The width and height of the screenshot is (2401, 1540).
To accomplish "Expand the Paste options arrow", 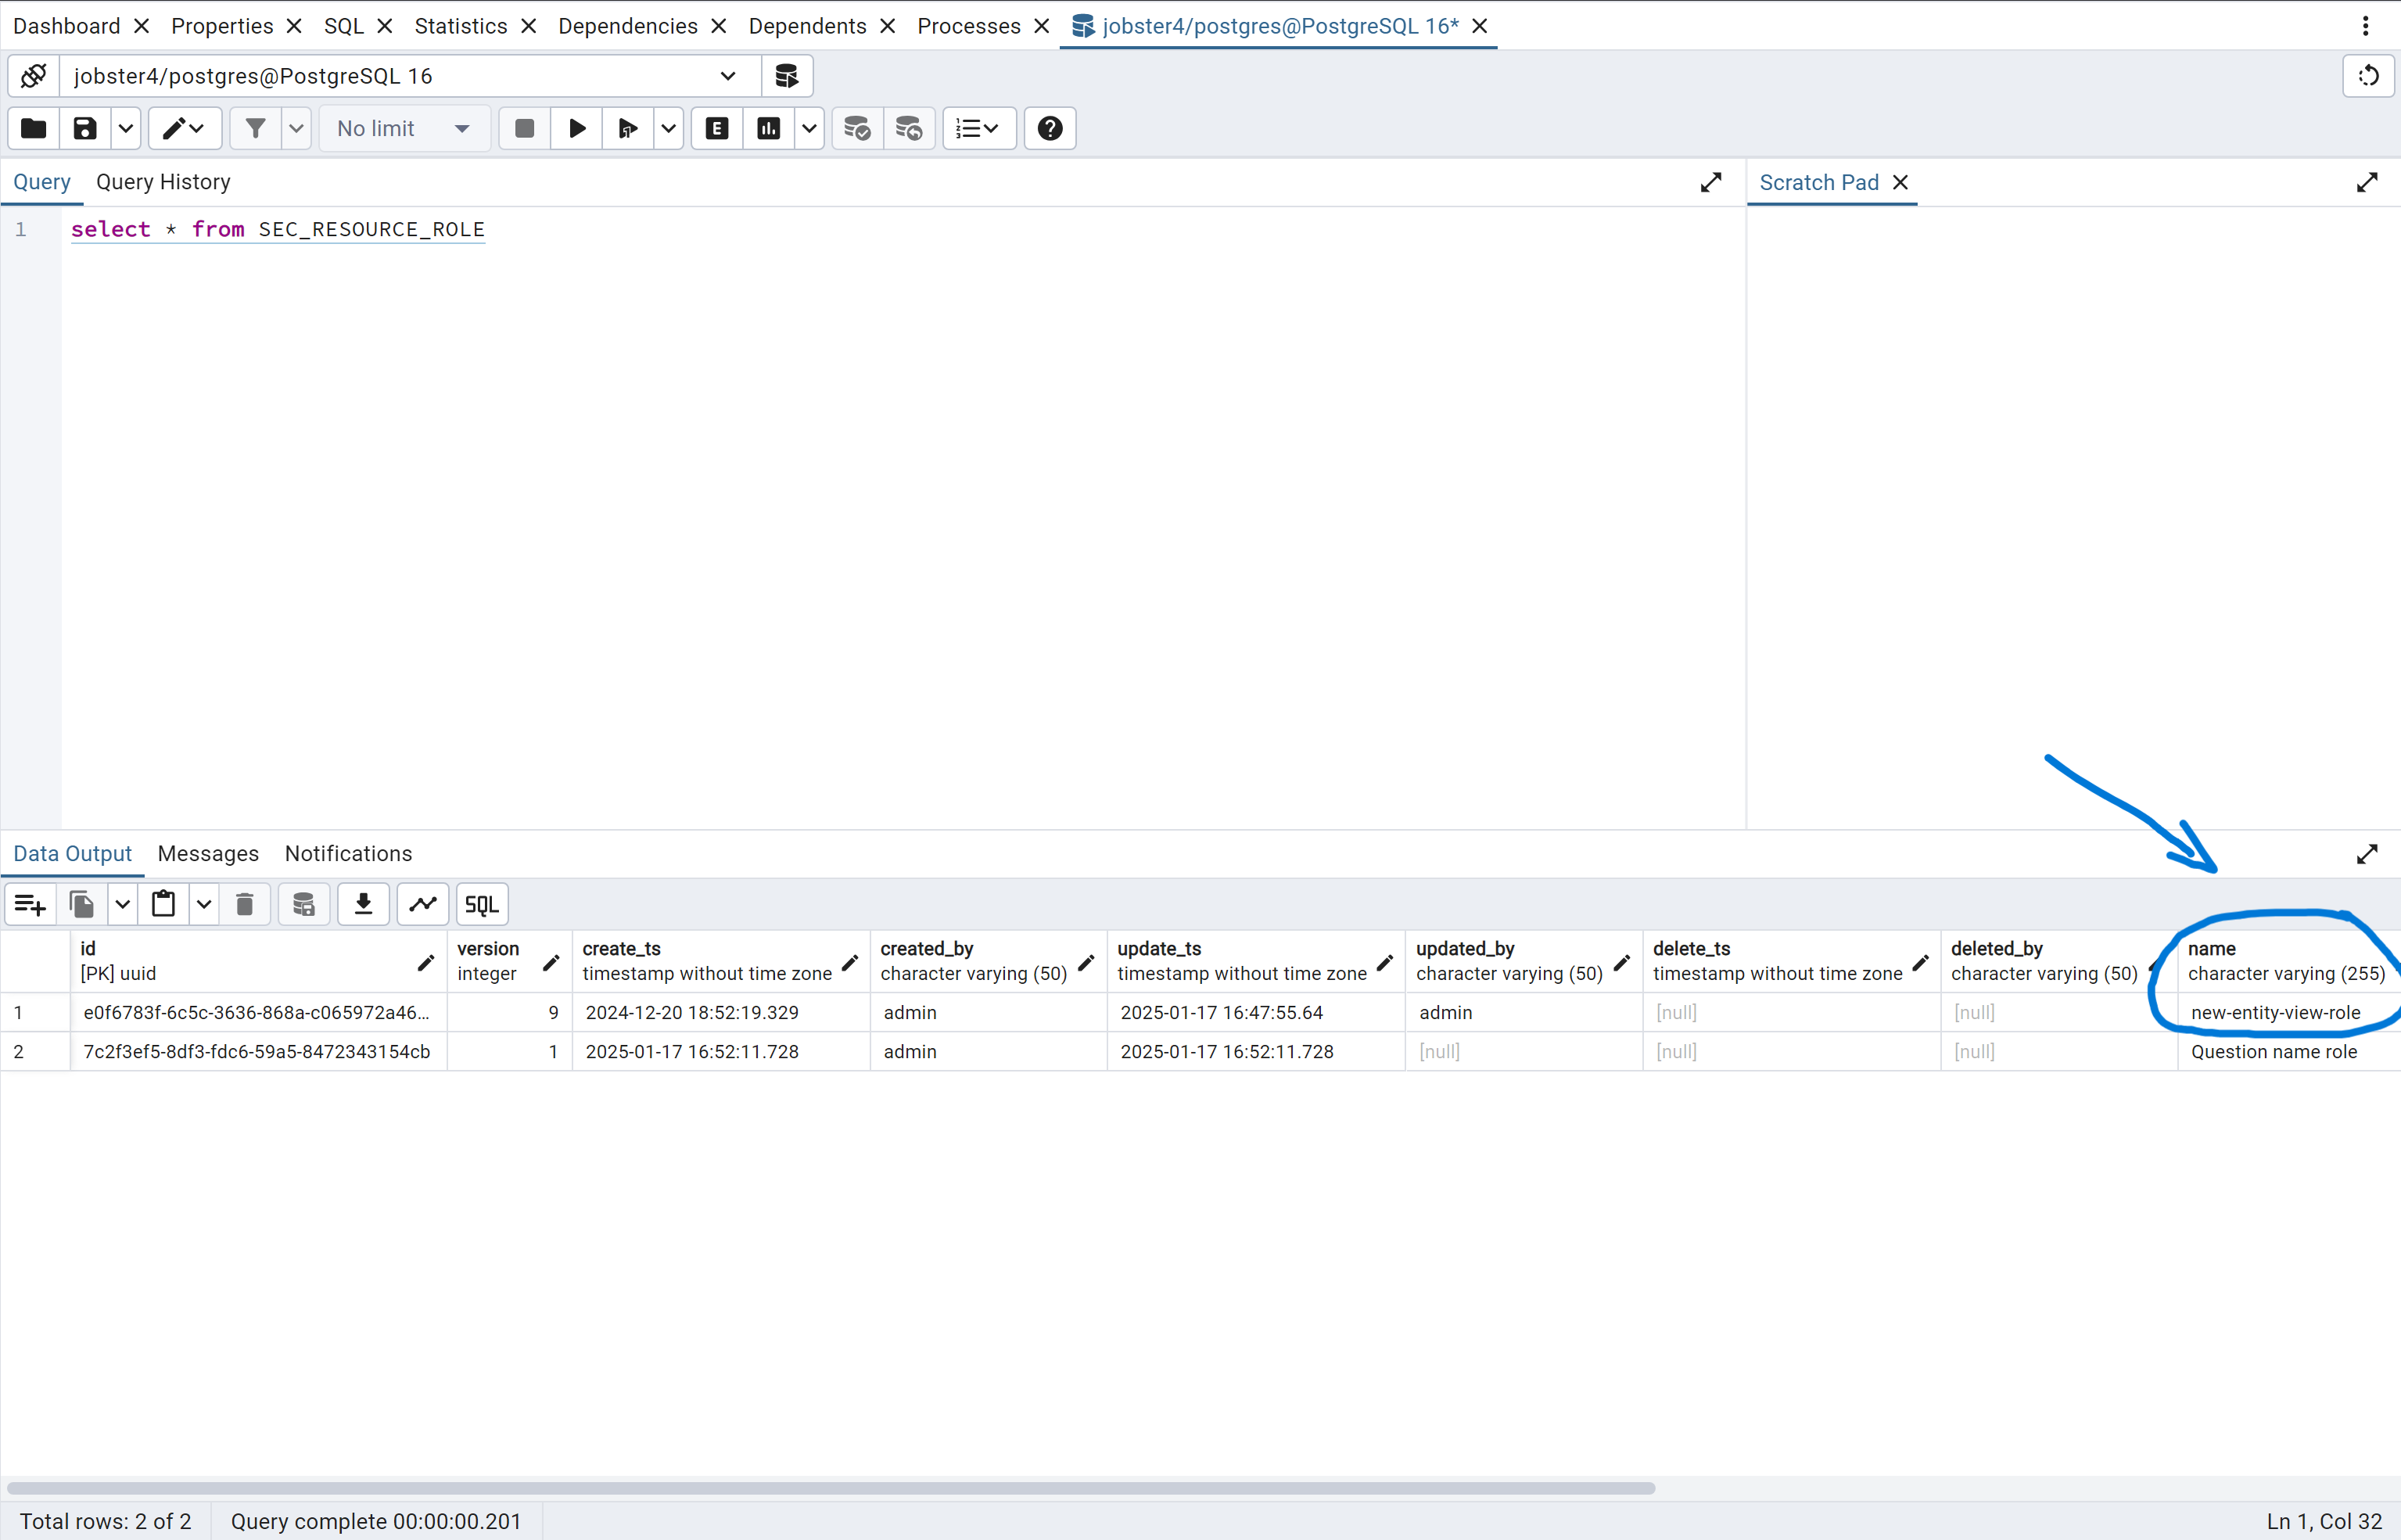I will (203, 904).
